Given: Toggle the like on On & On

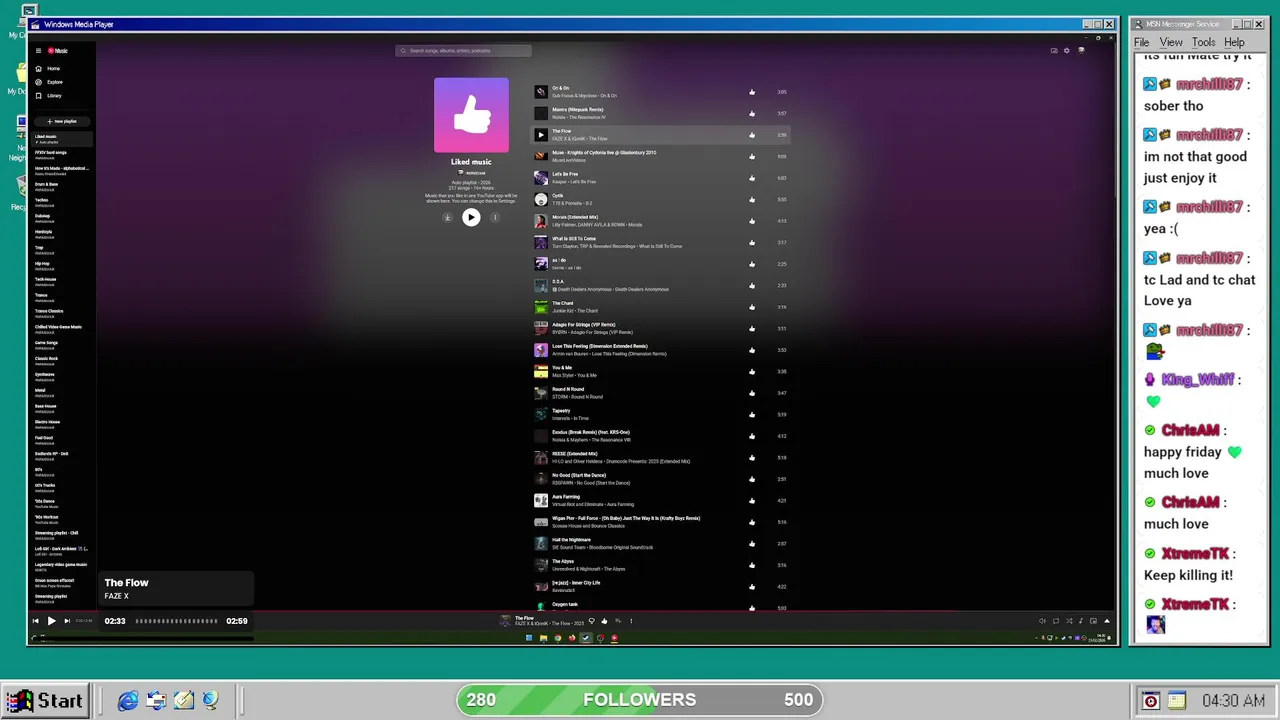Looking at the screenshot, I should (x=752, y=92).
